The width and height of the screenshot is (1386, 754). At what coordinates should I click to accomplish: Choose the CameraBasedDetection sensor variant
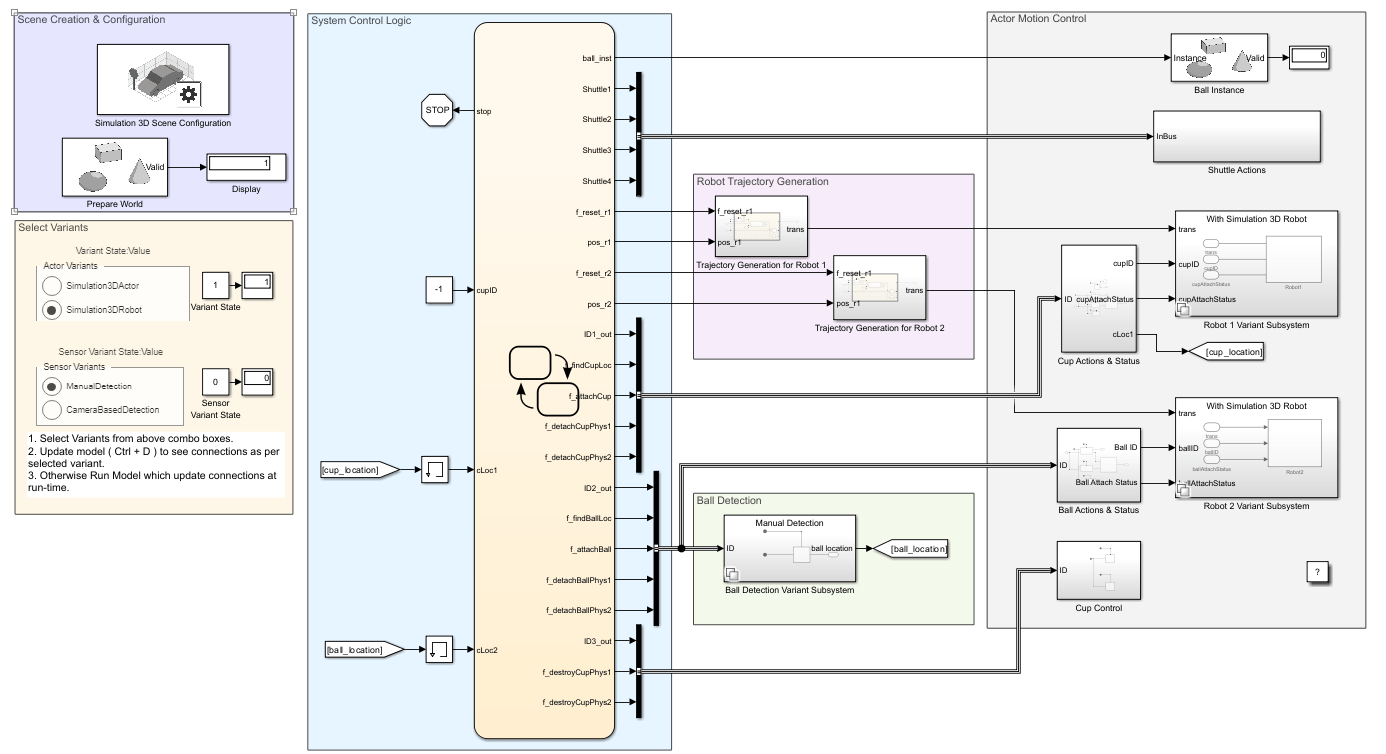(x=51, y=410)
